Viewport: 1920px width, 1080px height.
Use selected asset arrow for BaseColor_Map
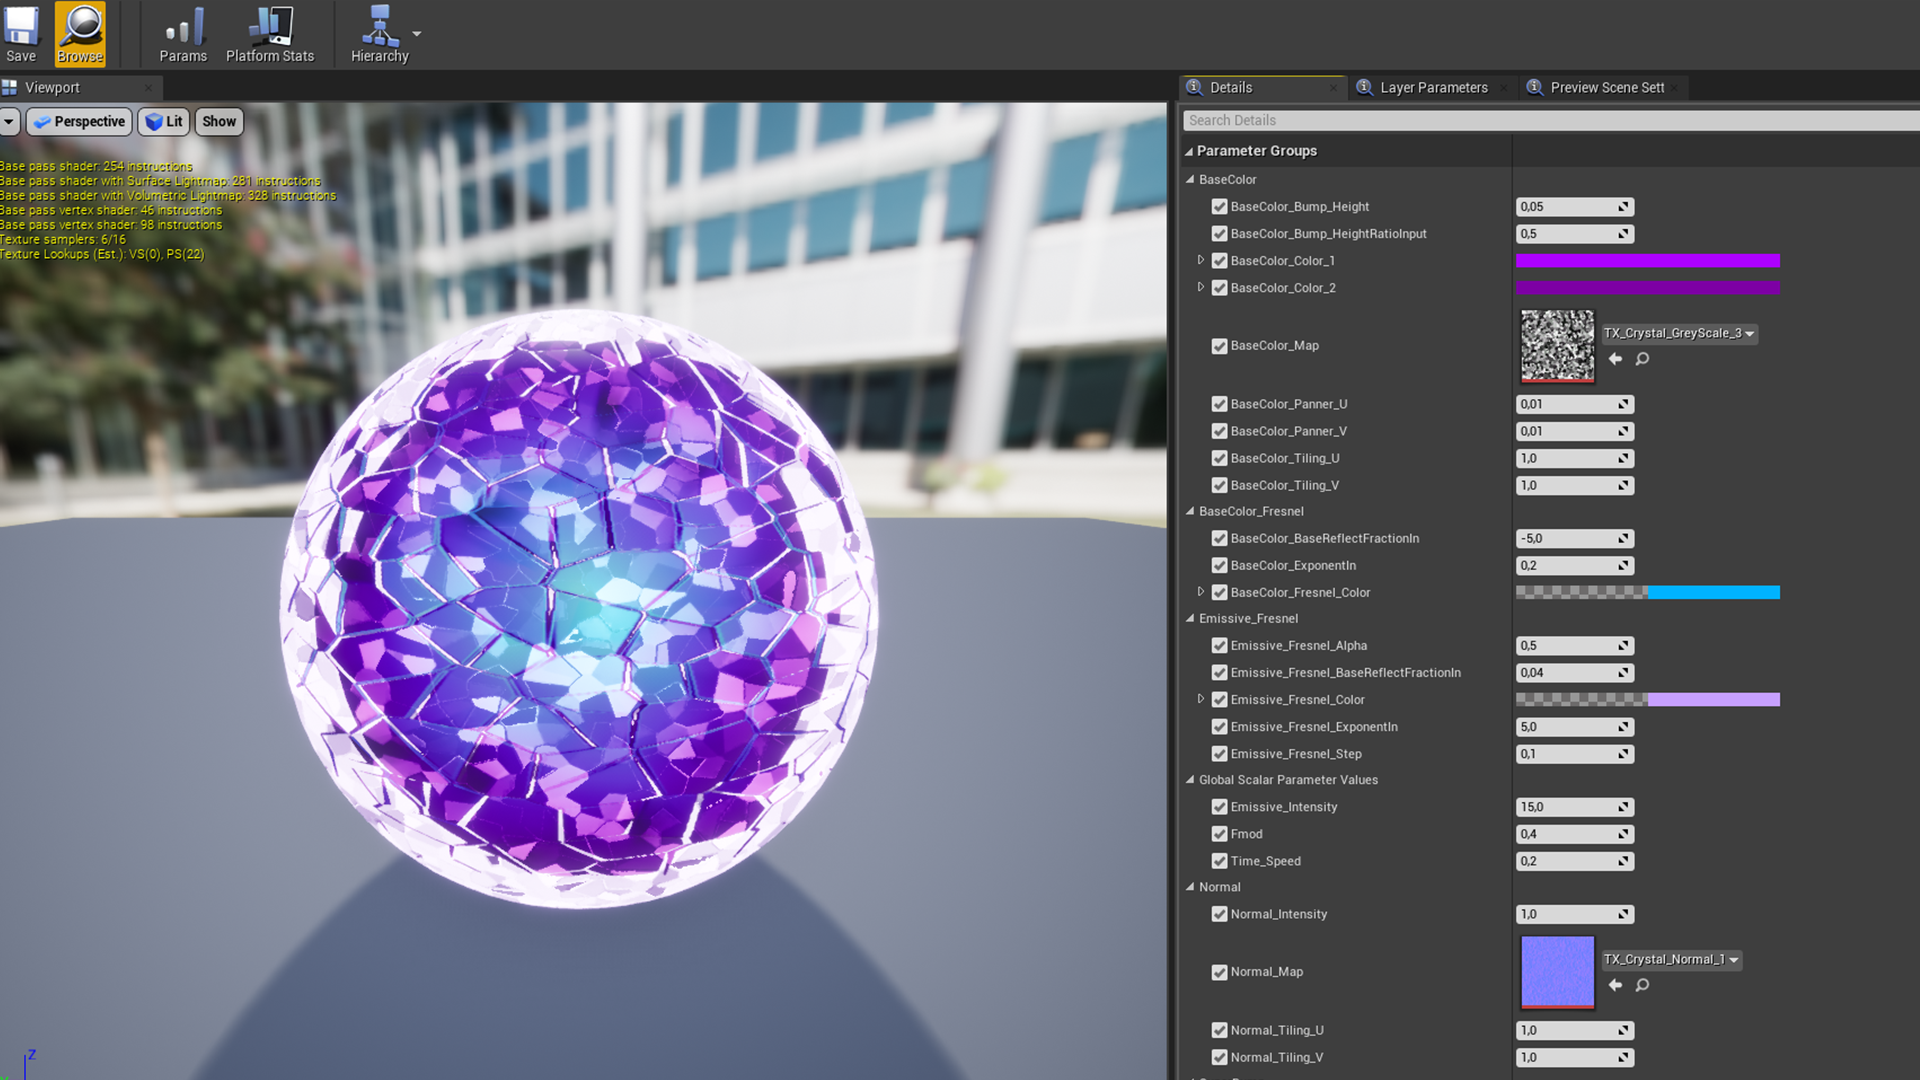point(1615,359)
